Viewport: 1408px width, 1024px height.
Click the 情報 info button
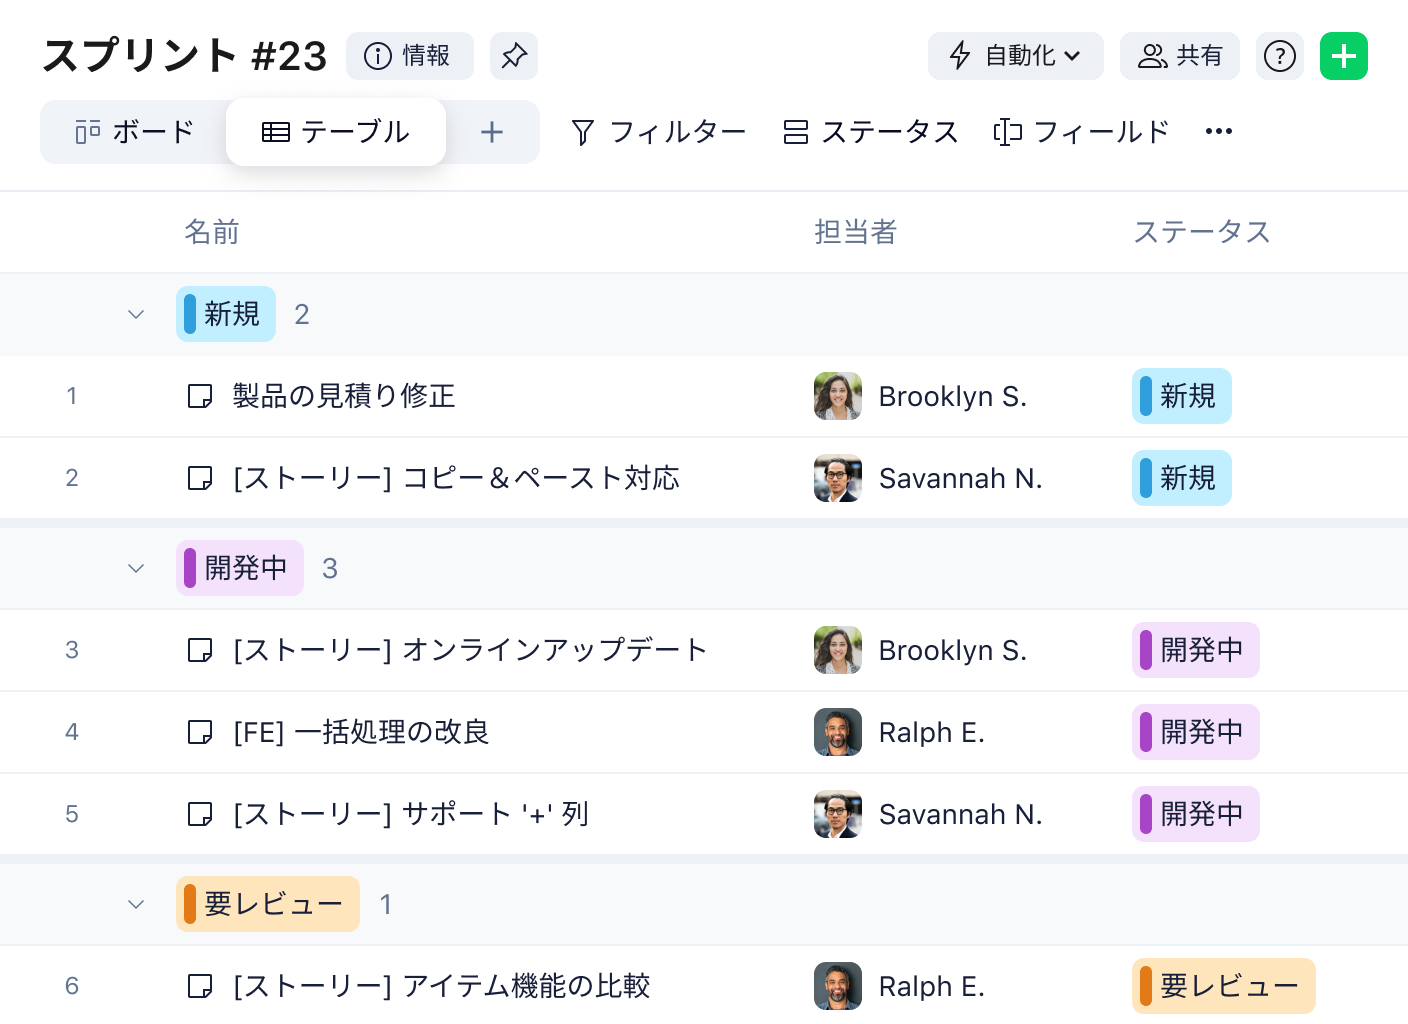point(409,56)
